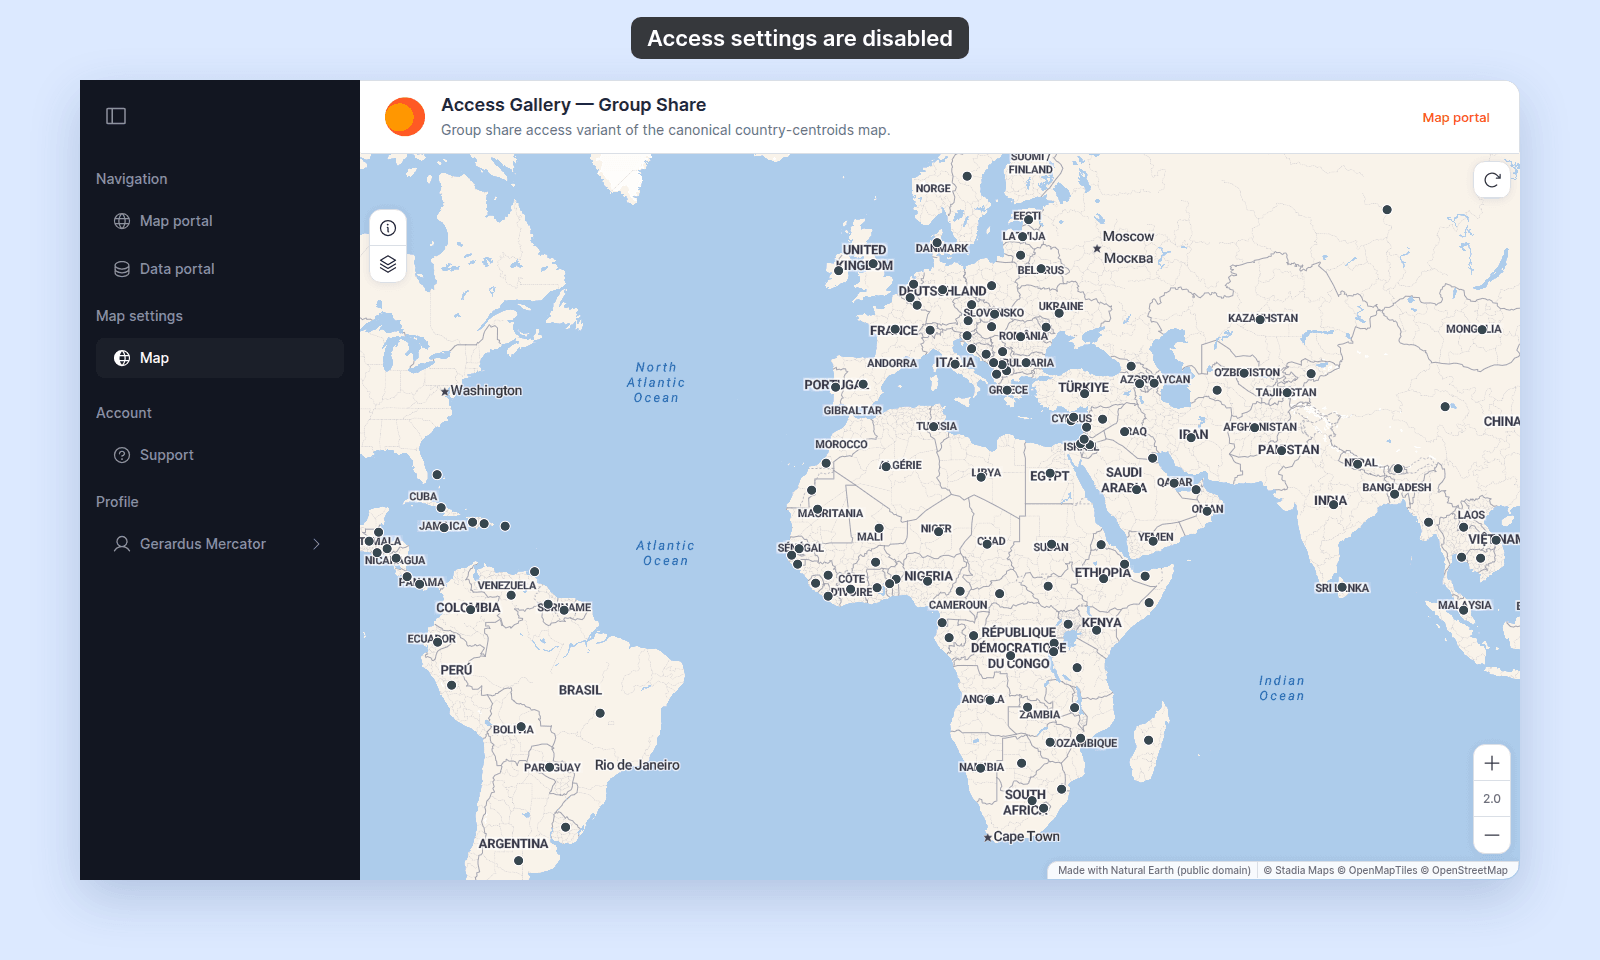The height and width of the screenshot is (960, 1600).
Task: Click the Indian Ocean label
Action: (x=1282, y=689)
